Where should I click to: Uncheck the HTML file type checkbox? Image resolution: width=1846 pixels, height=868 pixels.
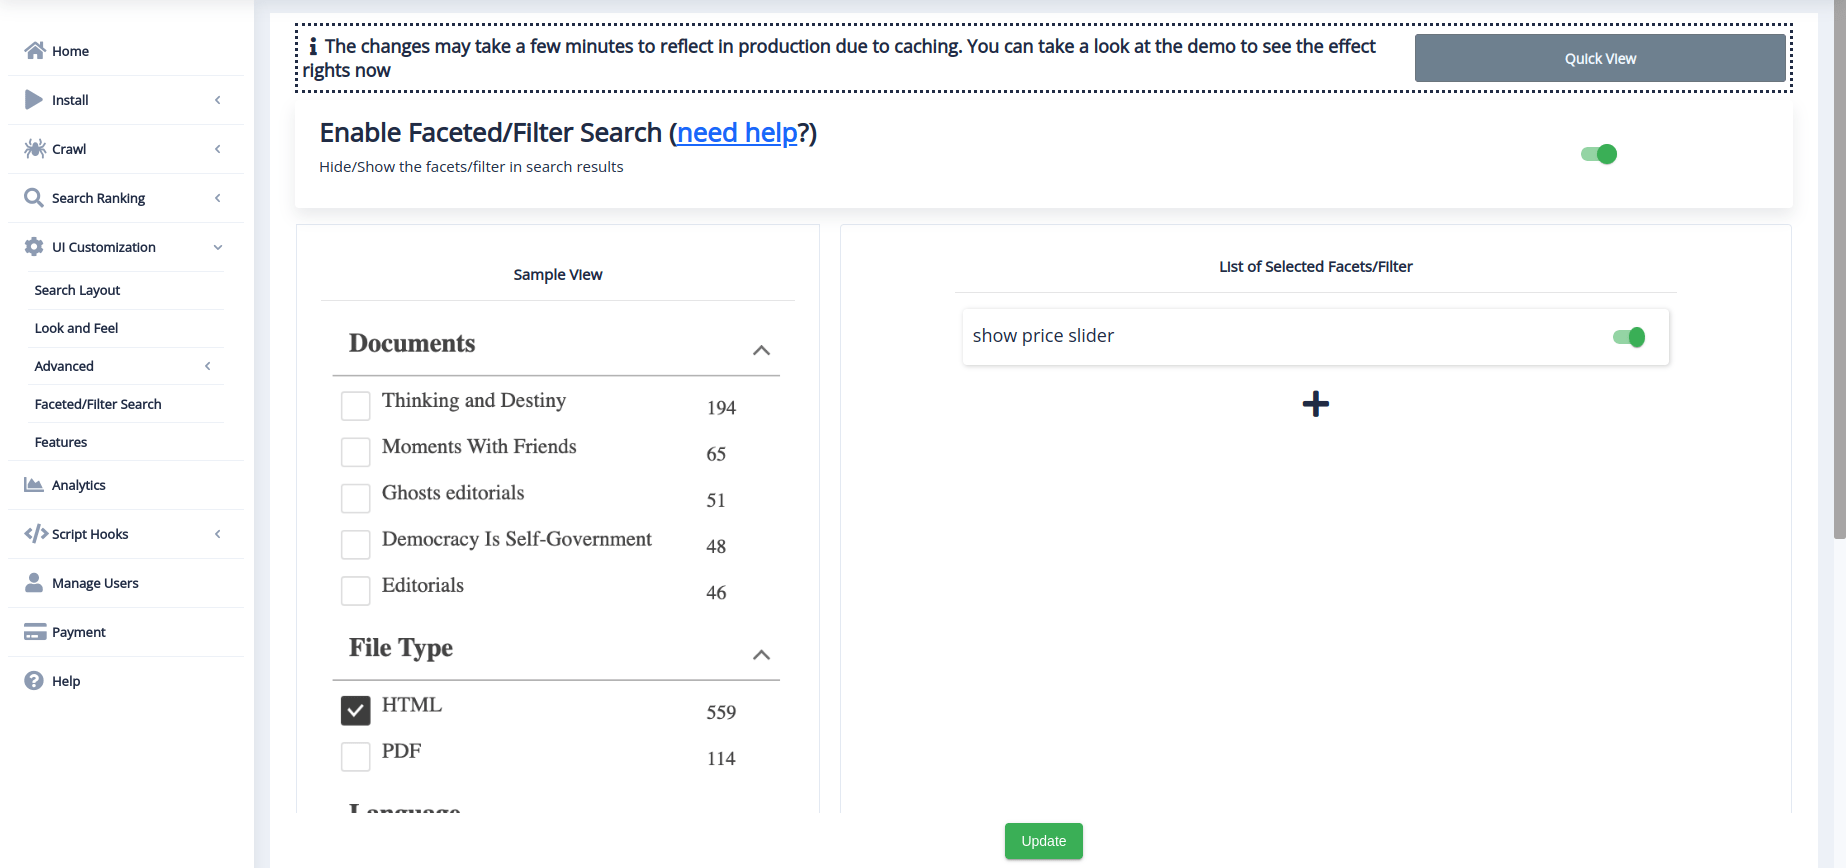click(356, 711)
